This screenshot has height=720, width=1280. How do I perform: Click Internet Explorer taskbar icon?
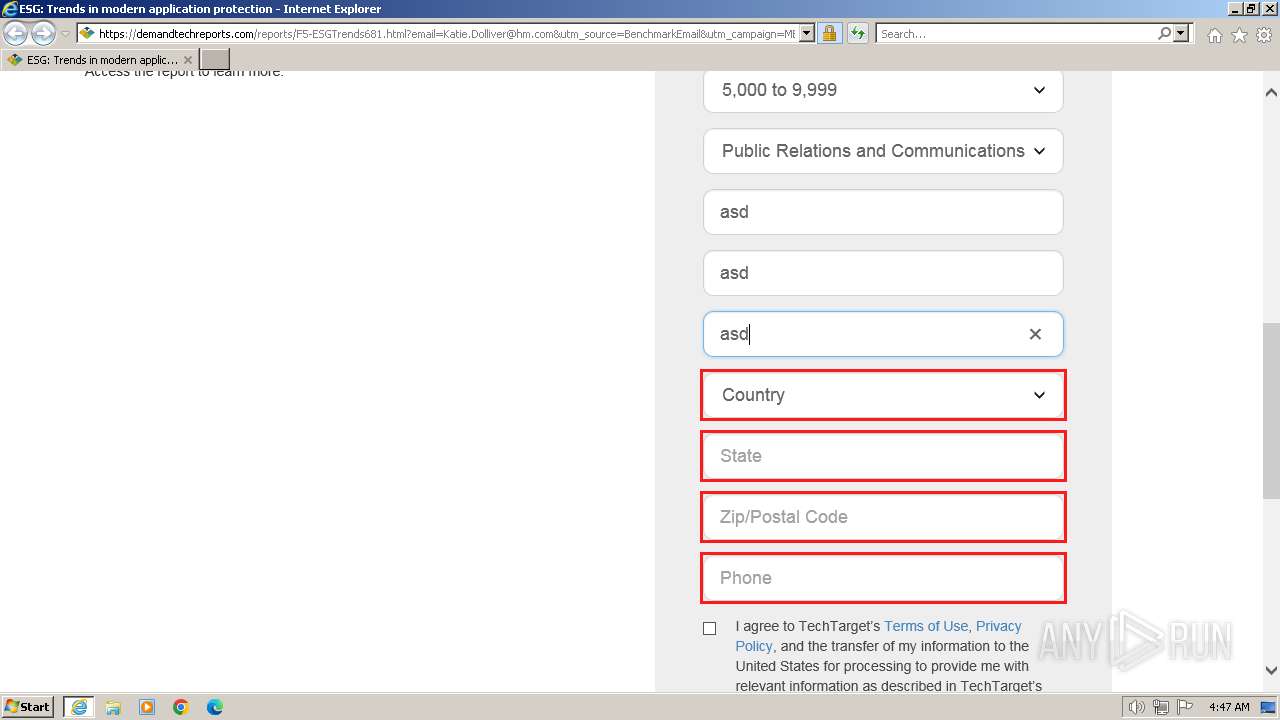(79, 707)
